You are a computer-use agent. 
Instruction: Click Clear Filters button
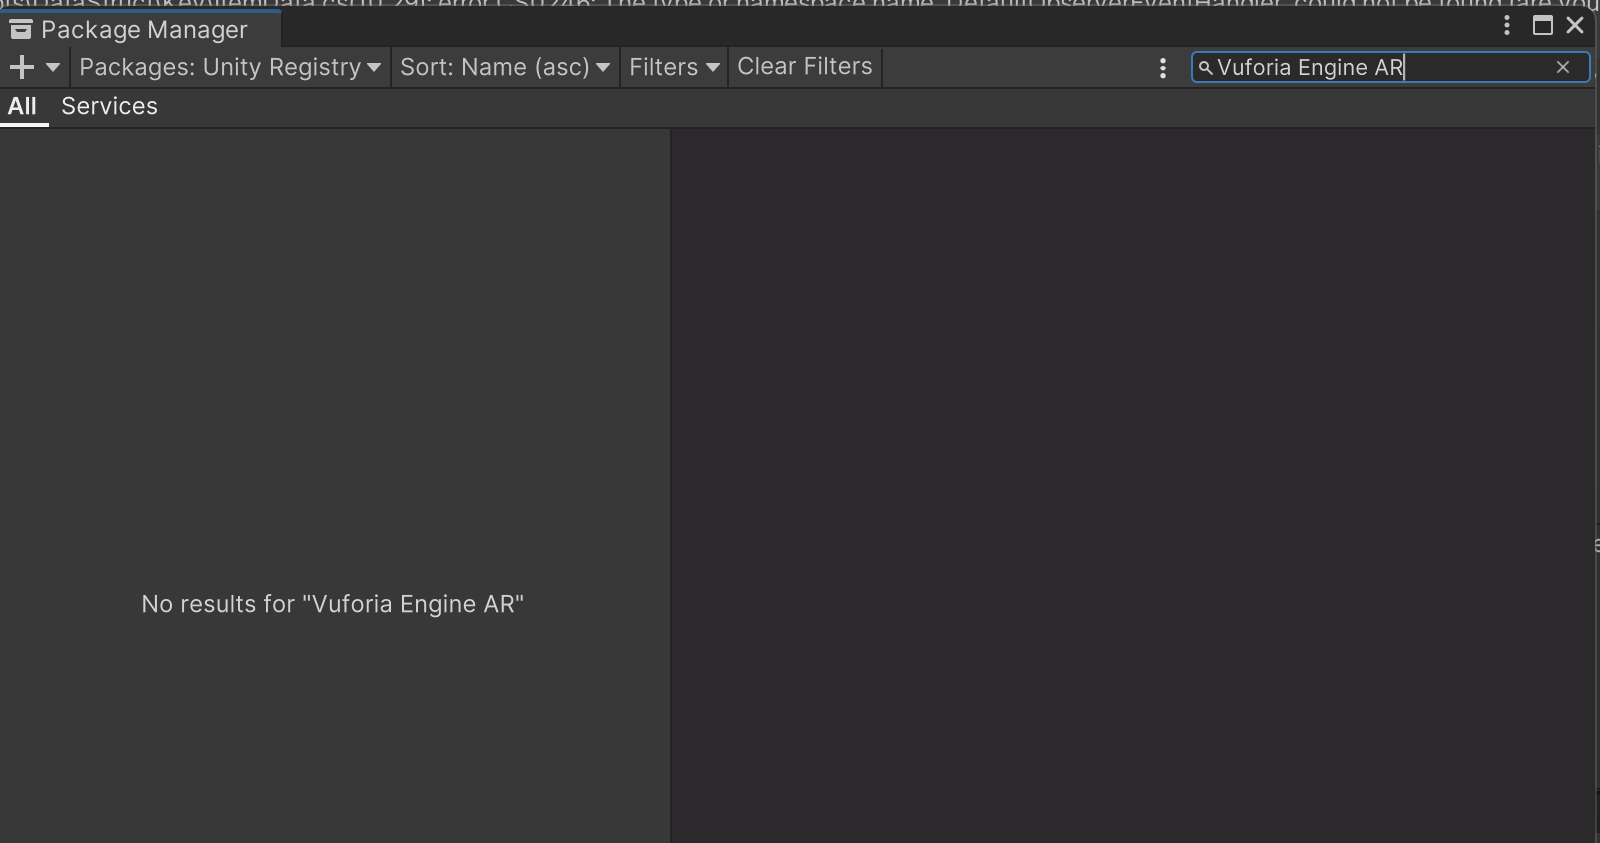[805, 67]
